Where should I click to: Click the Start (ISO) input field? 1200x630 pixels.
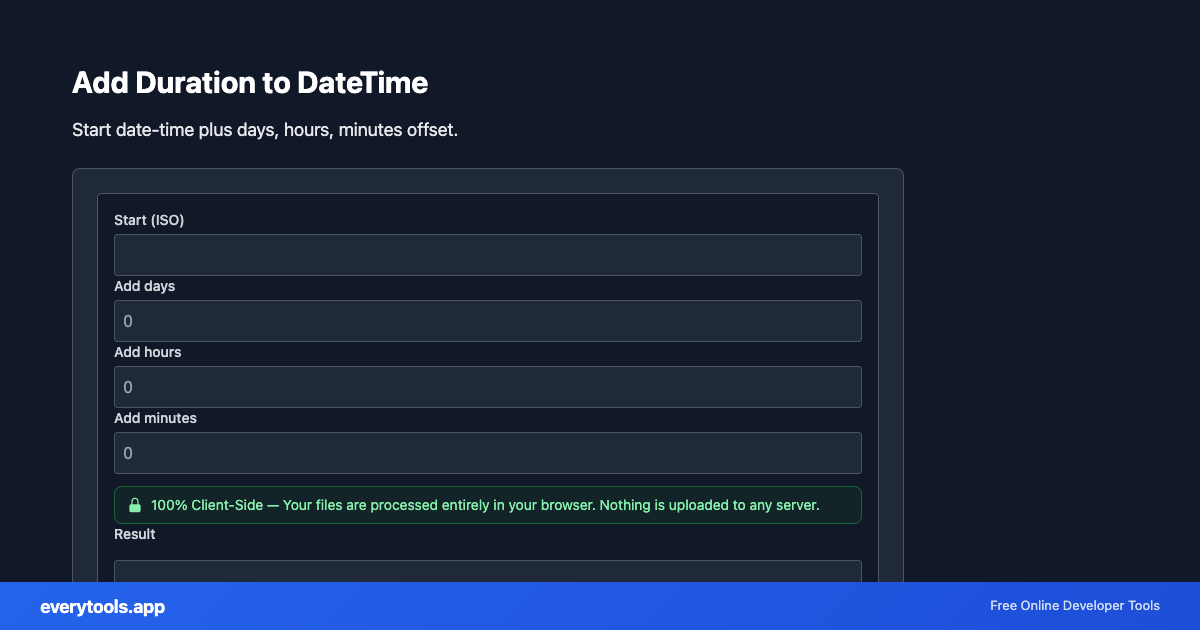click(487, 254)
